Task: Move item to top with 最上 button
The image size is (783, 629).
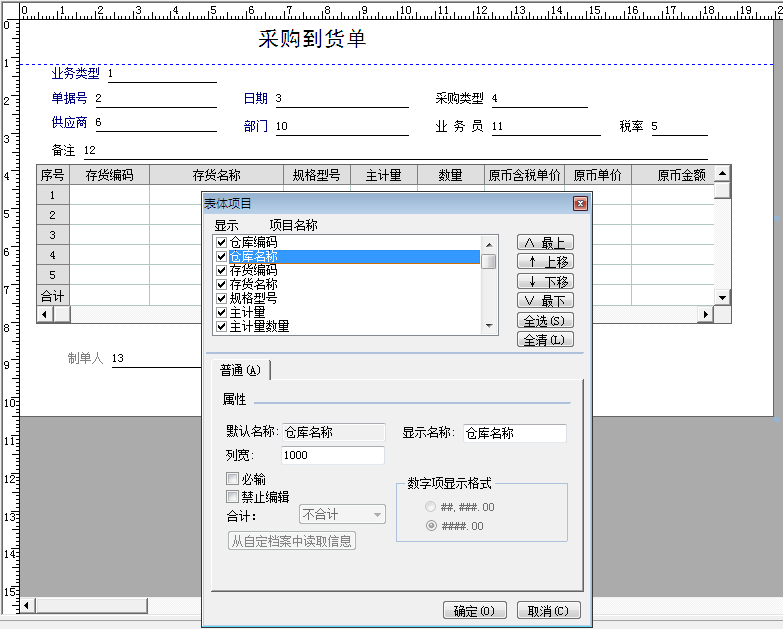Action: coord(545,243)
